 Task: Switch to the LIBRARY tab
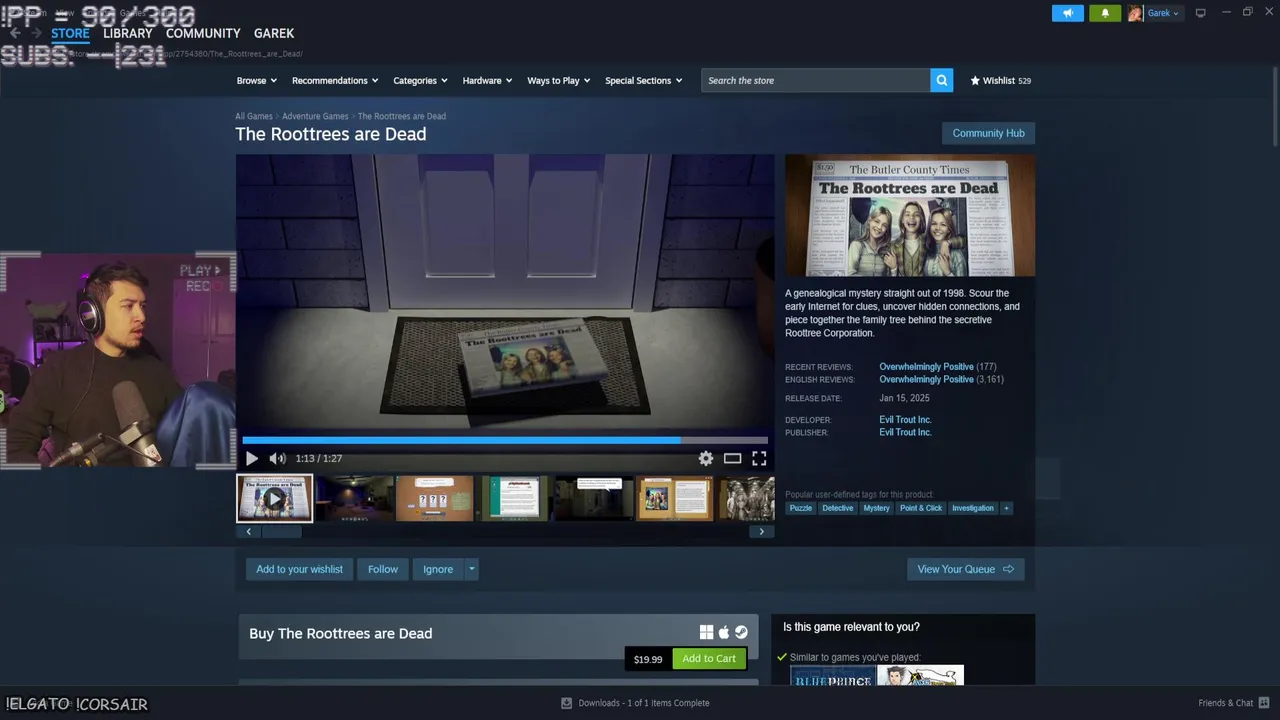pos(128,33)
